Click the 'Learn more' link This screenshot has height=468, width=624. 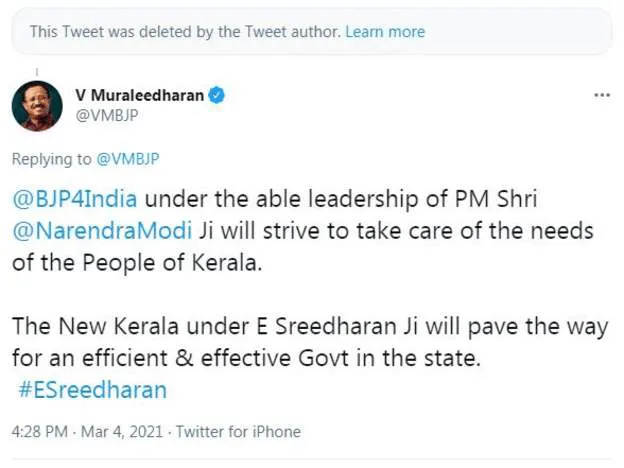(x=384, y=32)
